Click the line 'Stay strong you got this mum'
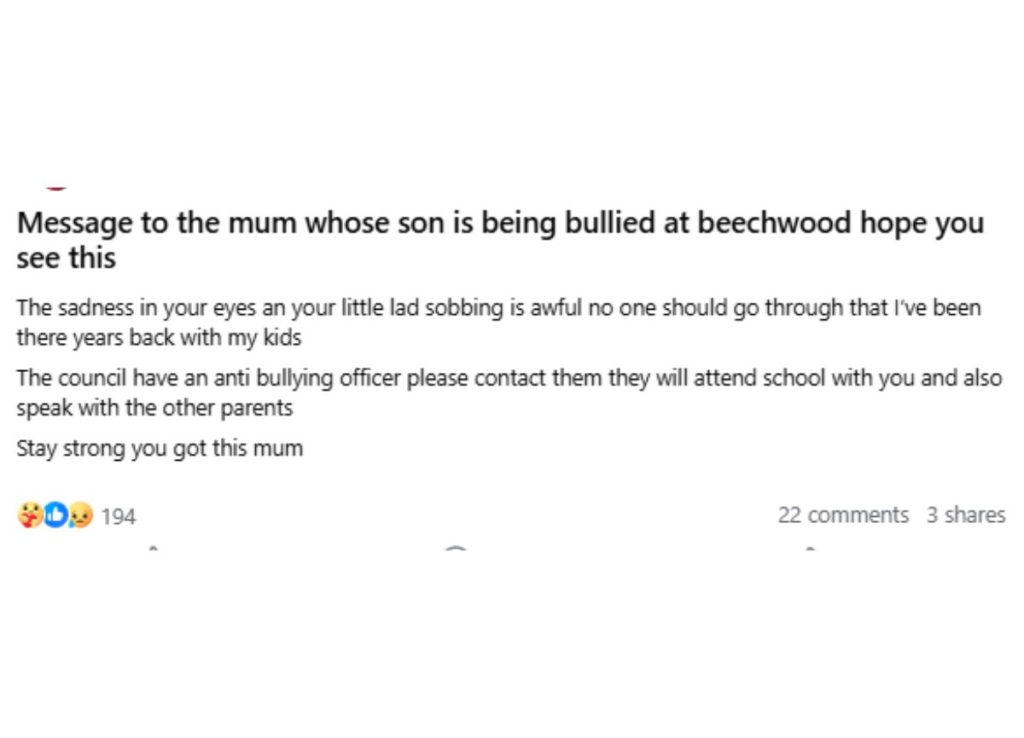Image resolution: width=1024 pixels, height=738 pixels. pos(159,448)
